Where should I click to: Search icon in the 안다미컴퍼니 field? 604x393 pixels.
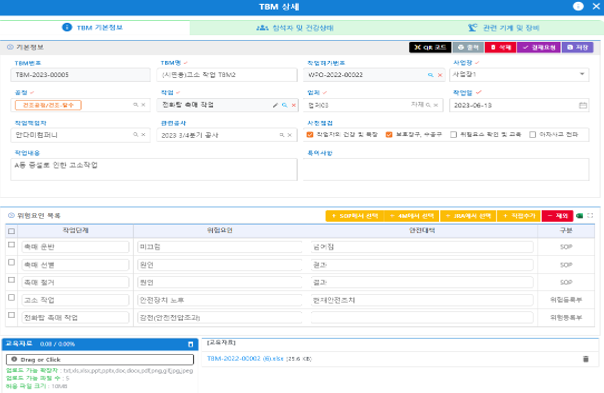(136, 134)
